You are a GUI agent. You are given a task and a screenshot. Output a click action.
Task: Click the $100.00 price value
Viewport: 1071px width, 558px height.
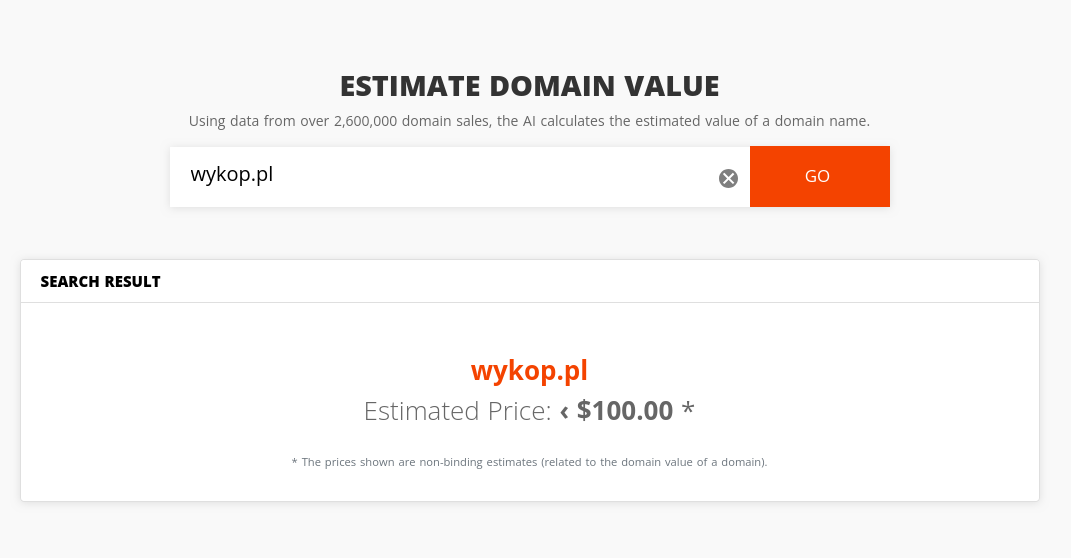coord(624,411)
